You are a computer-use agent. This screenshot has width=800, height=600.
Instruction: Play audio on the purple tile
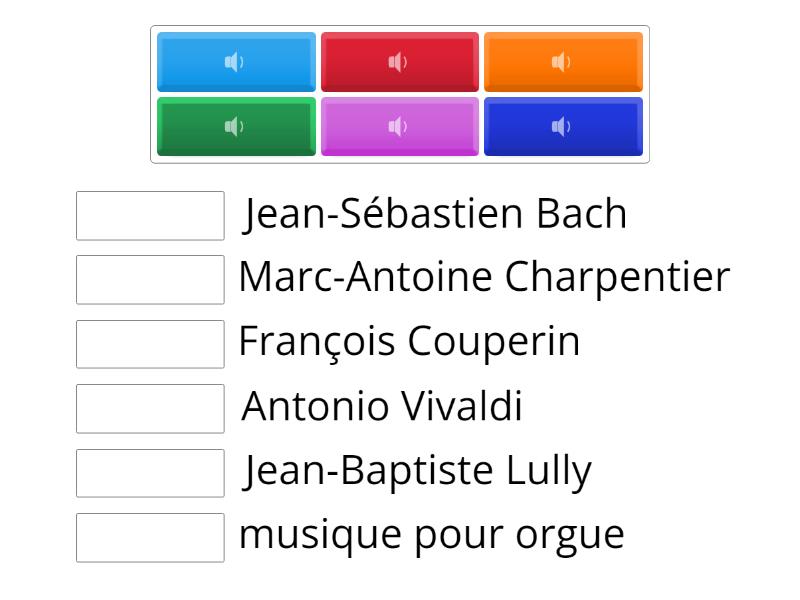tap(399, 126)
